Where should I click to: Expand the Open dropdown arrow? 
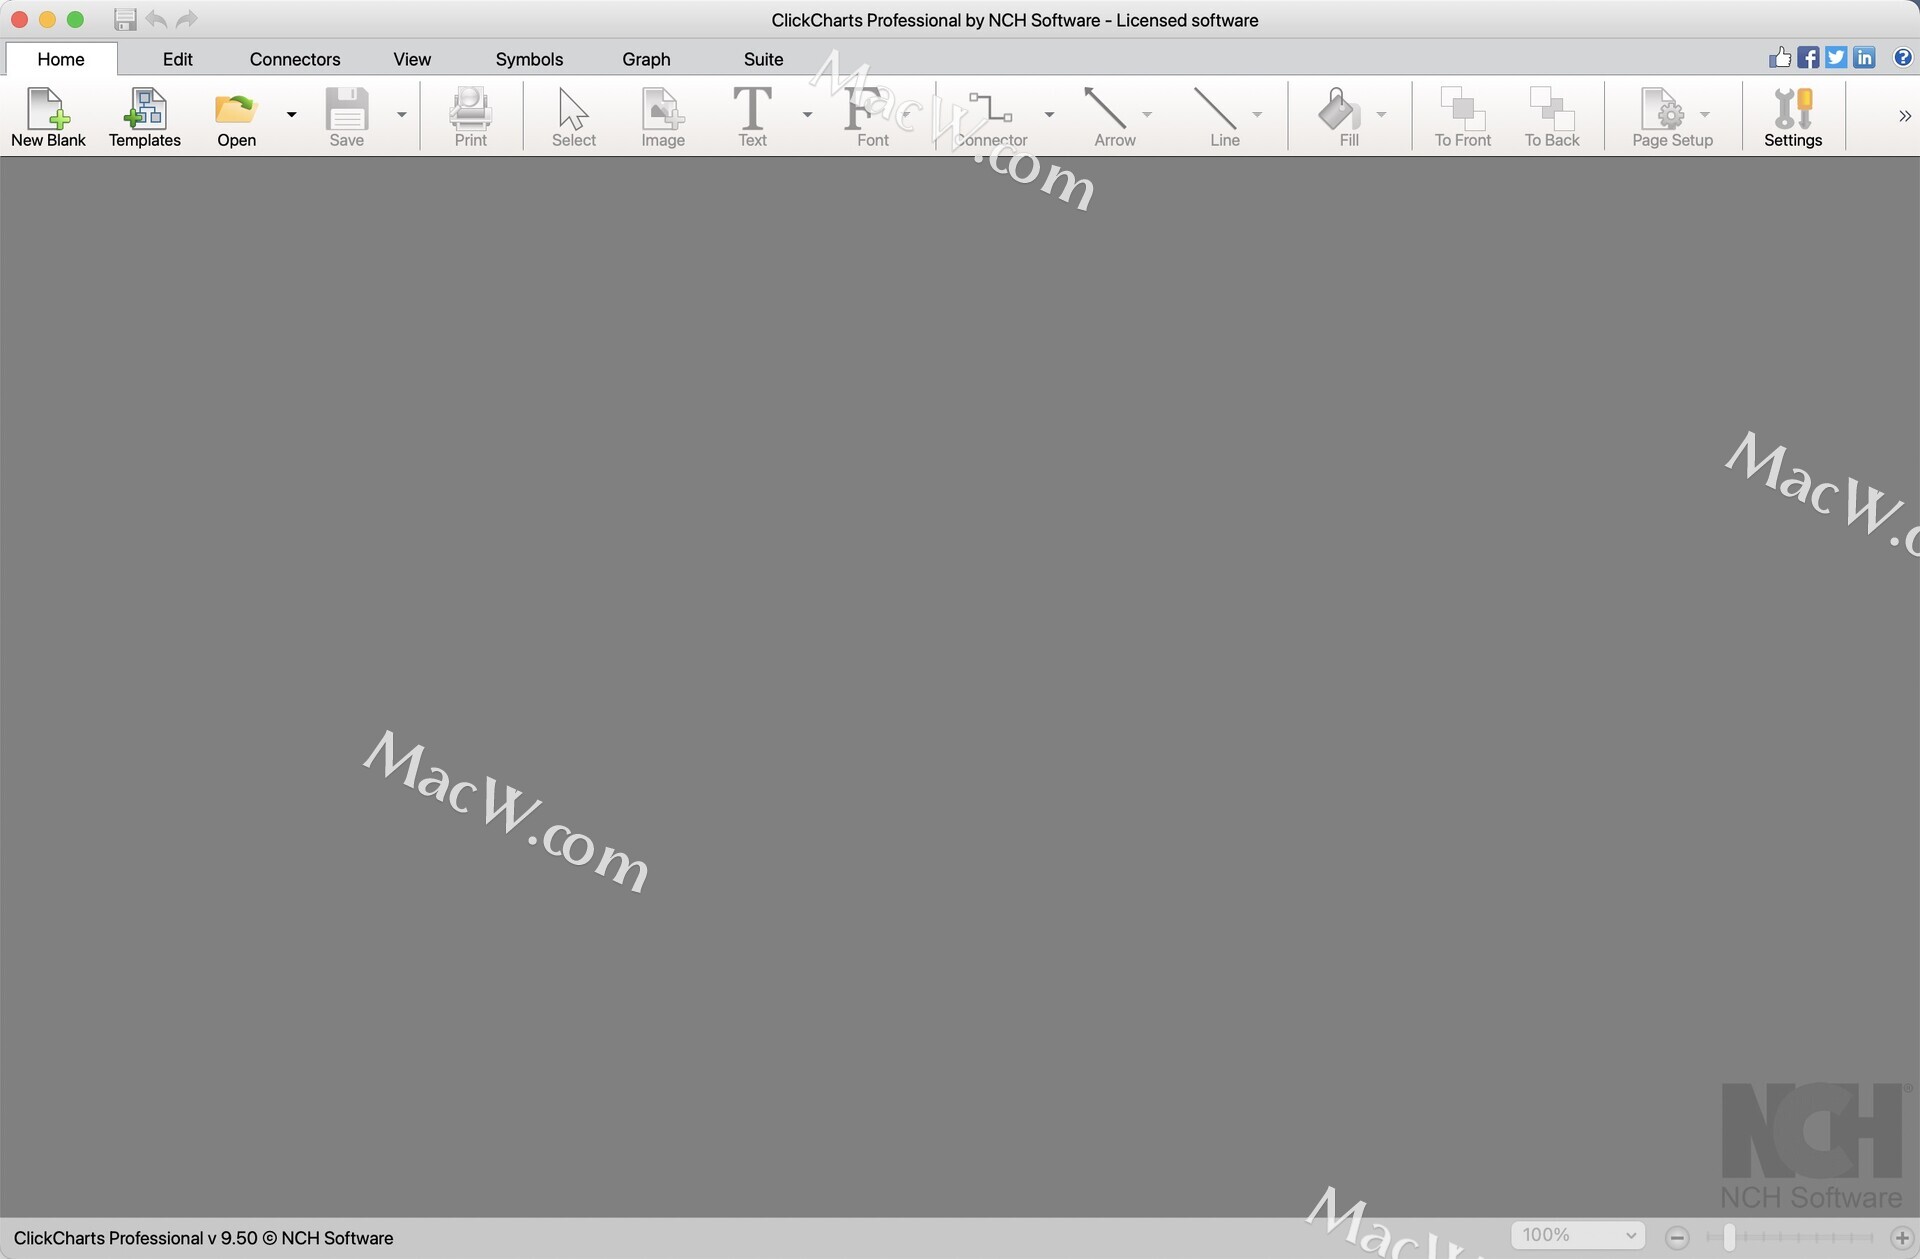(291, 115)
